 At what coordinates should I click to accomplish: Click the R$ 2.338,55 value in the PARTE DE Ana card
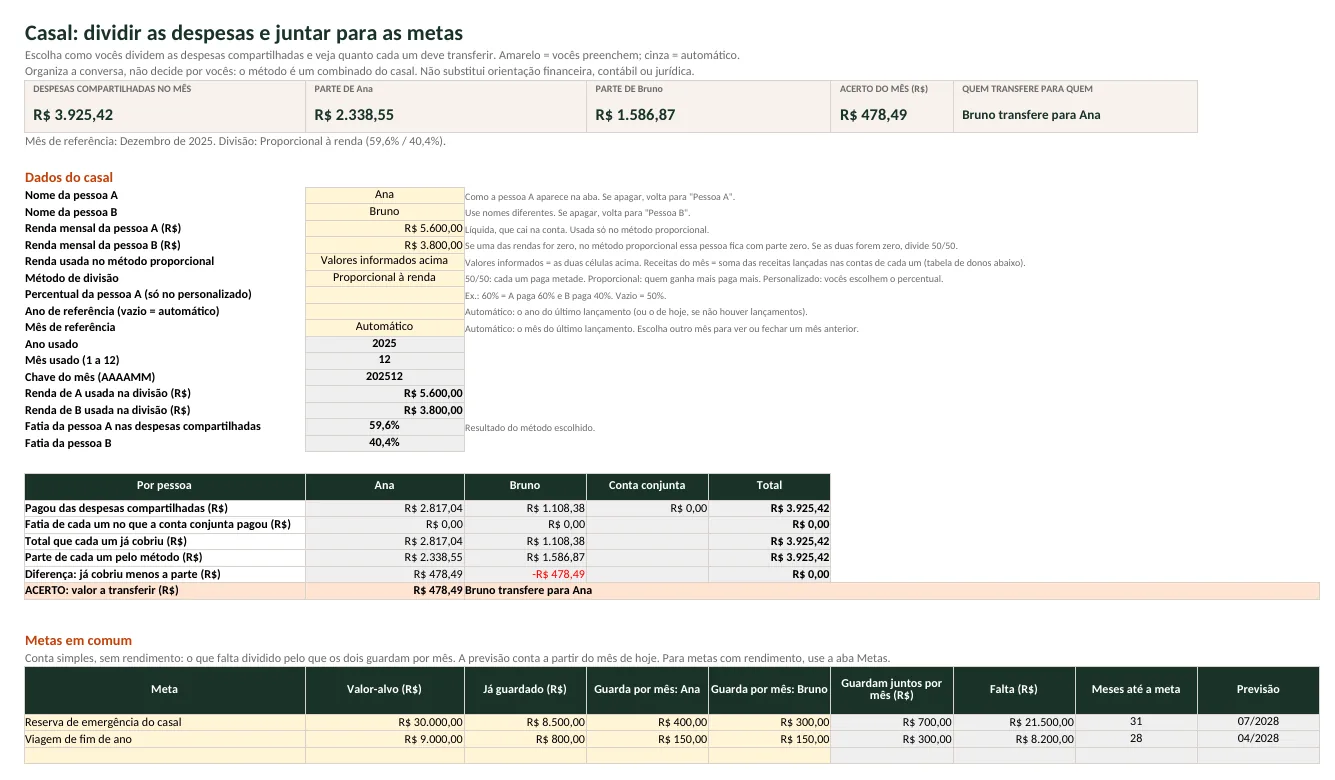[354, 115]
